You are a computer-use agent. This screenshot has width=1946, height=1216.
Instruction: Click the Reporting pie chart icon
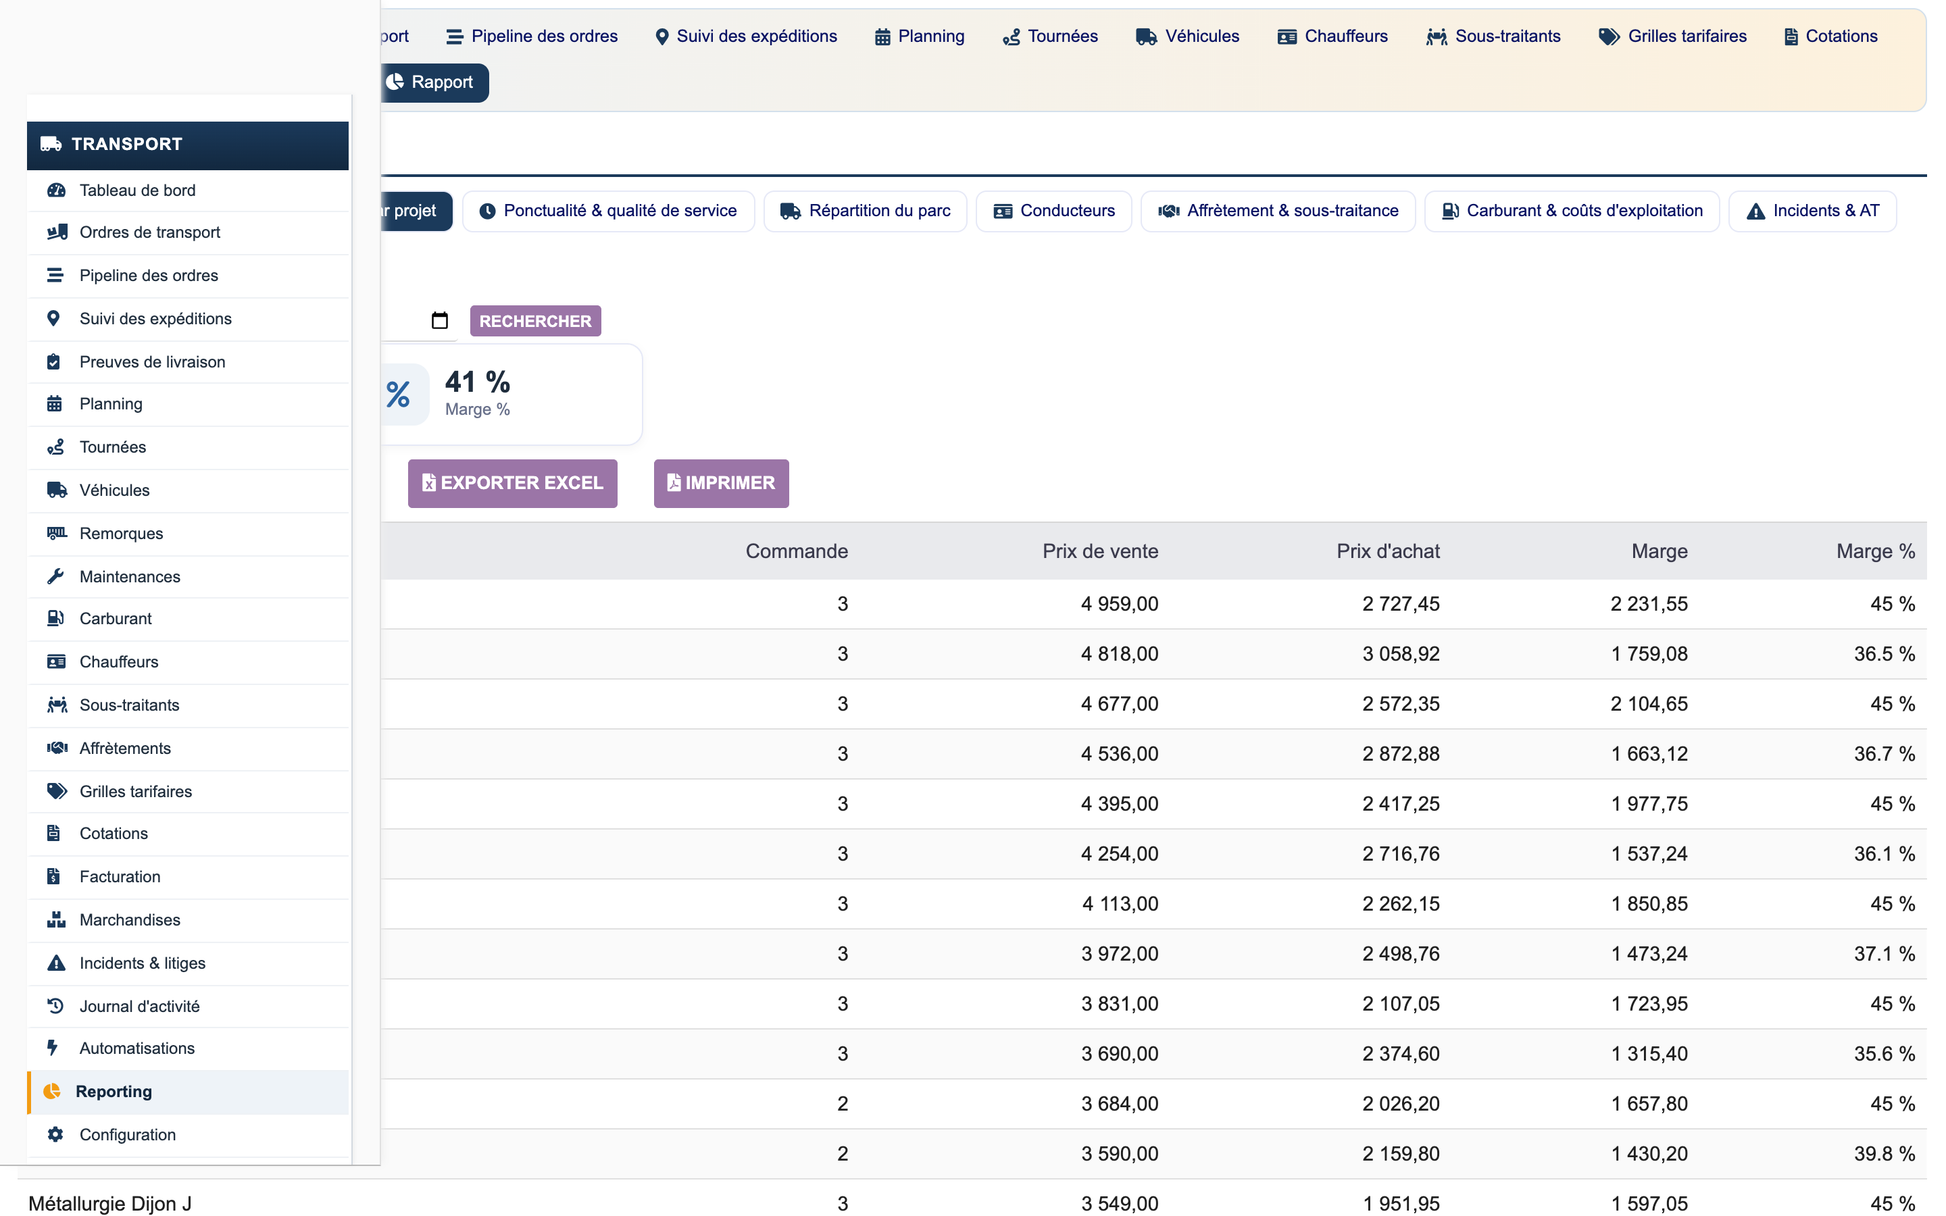point(52,1091)
